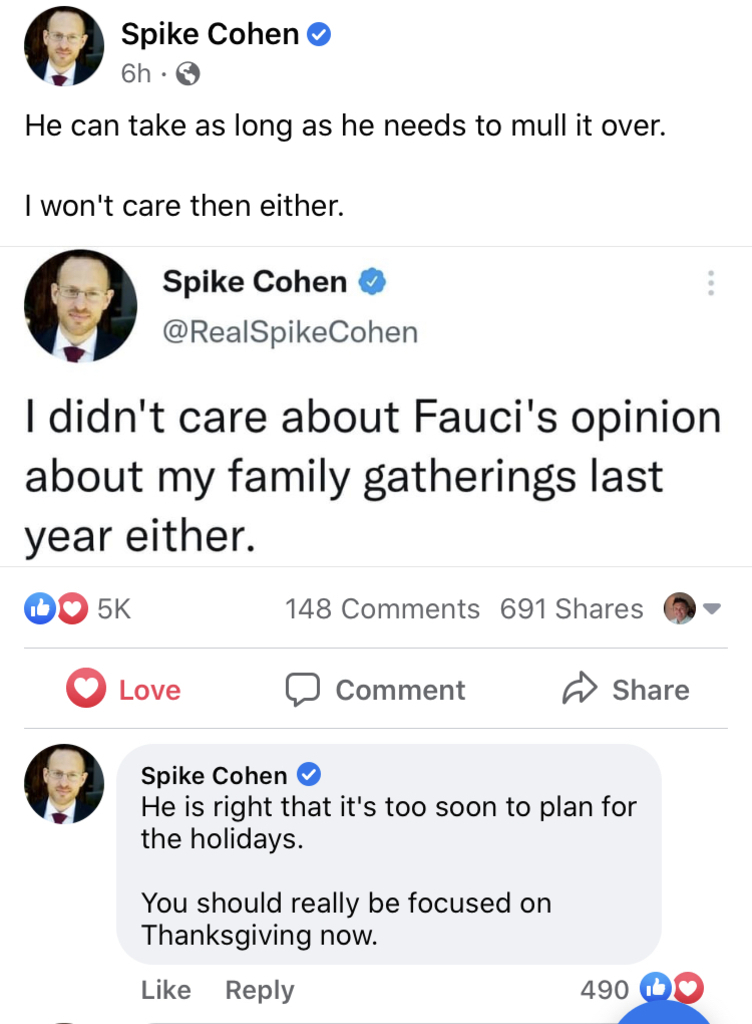Open the tweet's three-dot options menu

pos(710,283)
